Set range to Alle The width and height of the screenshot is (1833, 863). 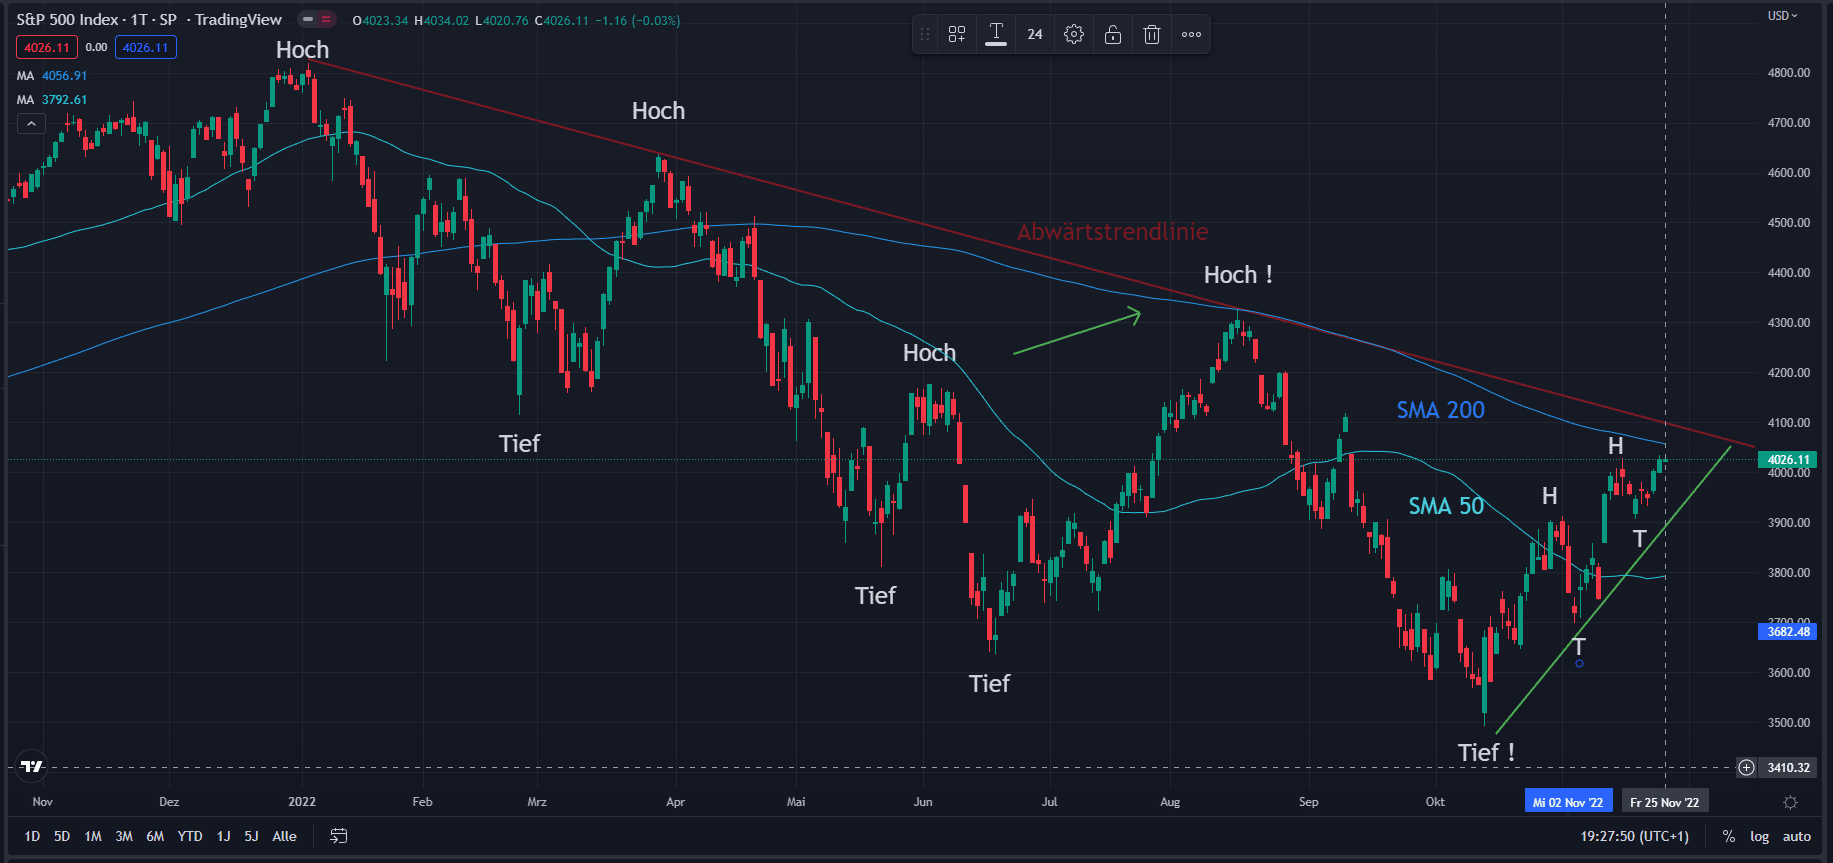click(284, 837)
